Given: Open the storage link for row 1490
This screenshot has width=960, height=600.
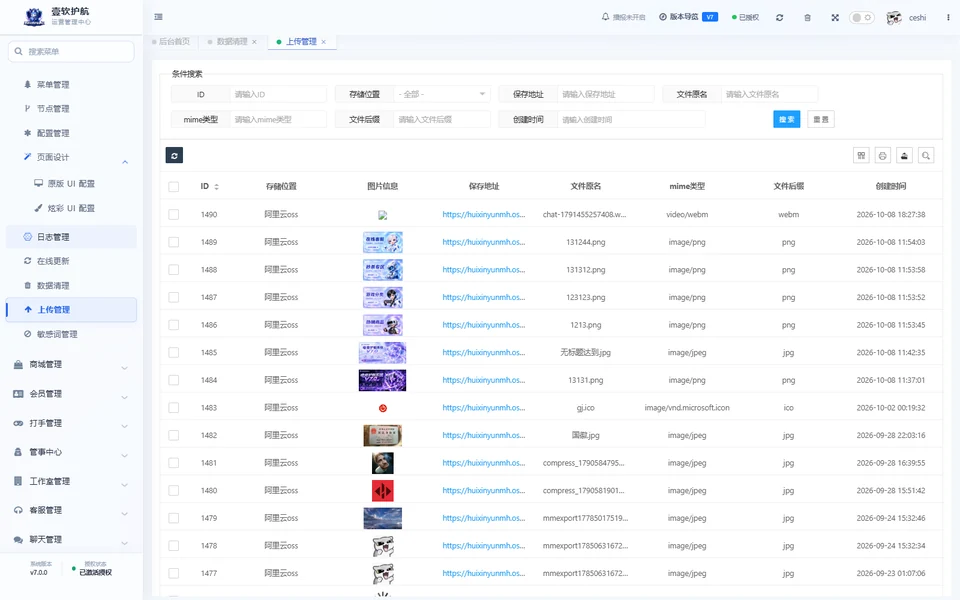Looking at the screenshot, I should point(484,214).
